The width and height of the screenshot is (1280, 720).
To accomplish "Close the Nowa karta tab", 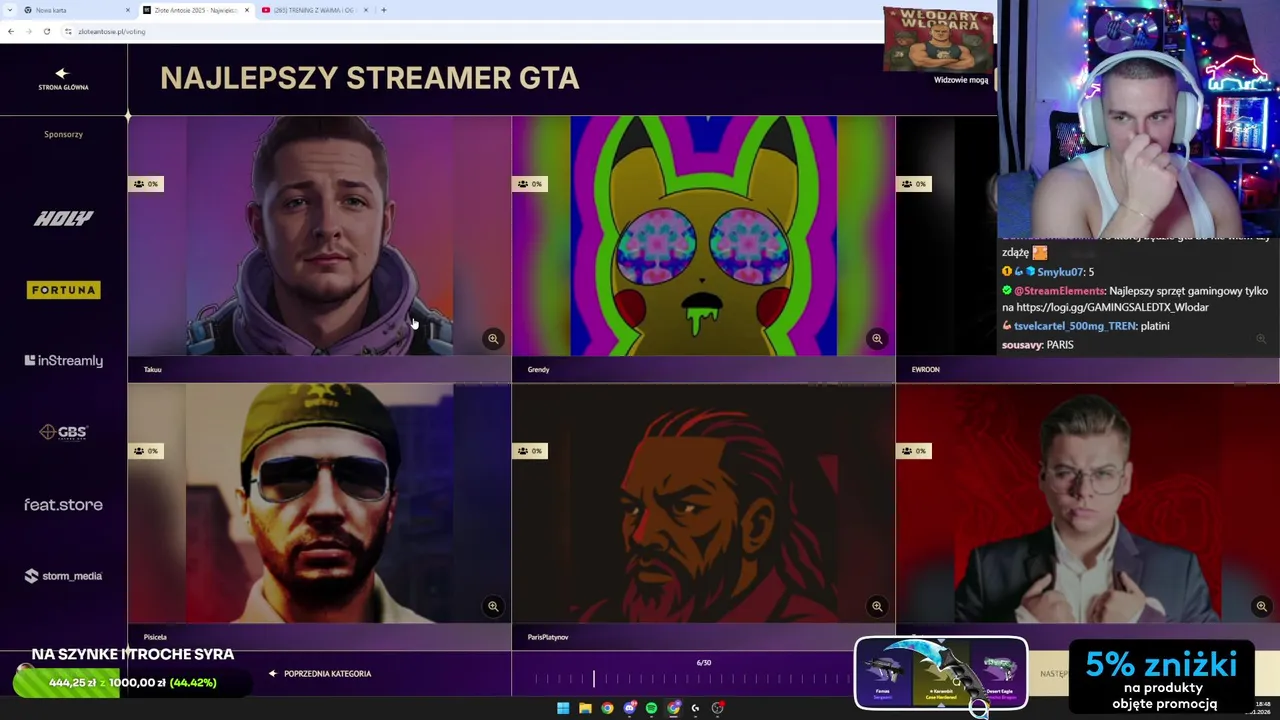I will 128,10.
